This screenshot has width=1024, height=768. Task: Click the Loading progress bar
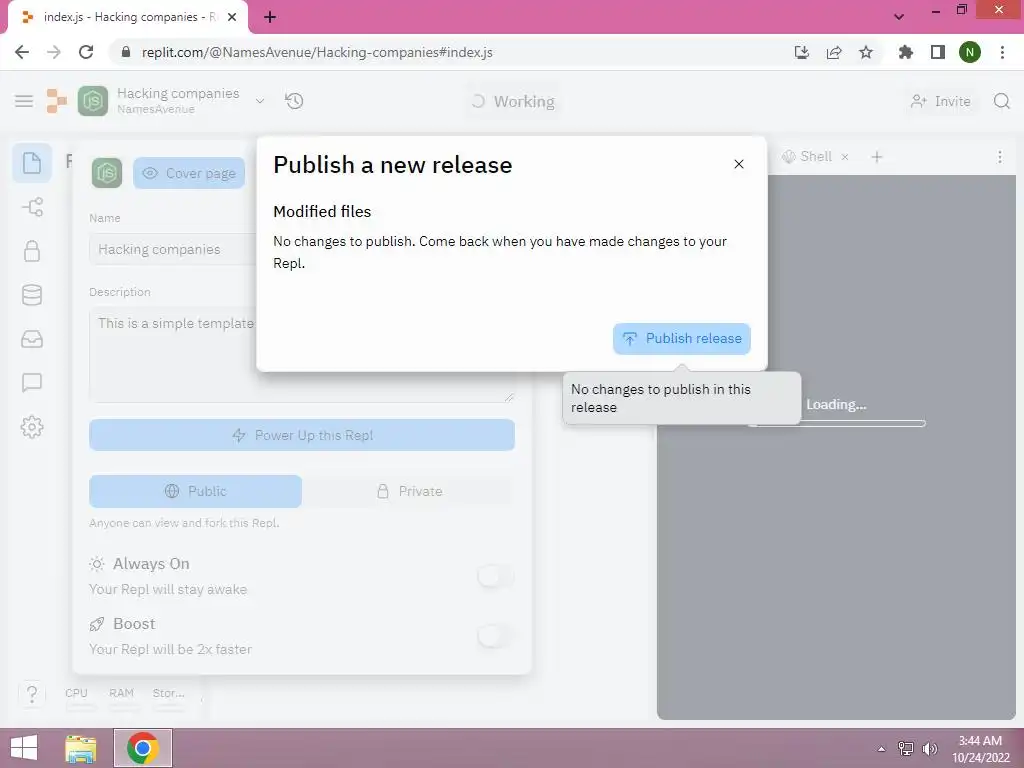pyautogui.click(x=837, y=423)
